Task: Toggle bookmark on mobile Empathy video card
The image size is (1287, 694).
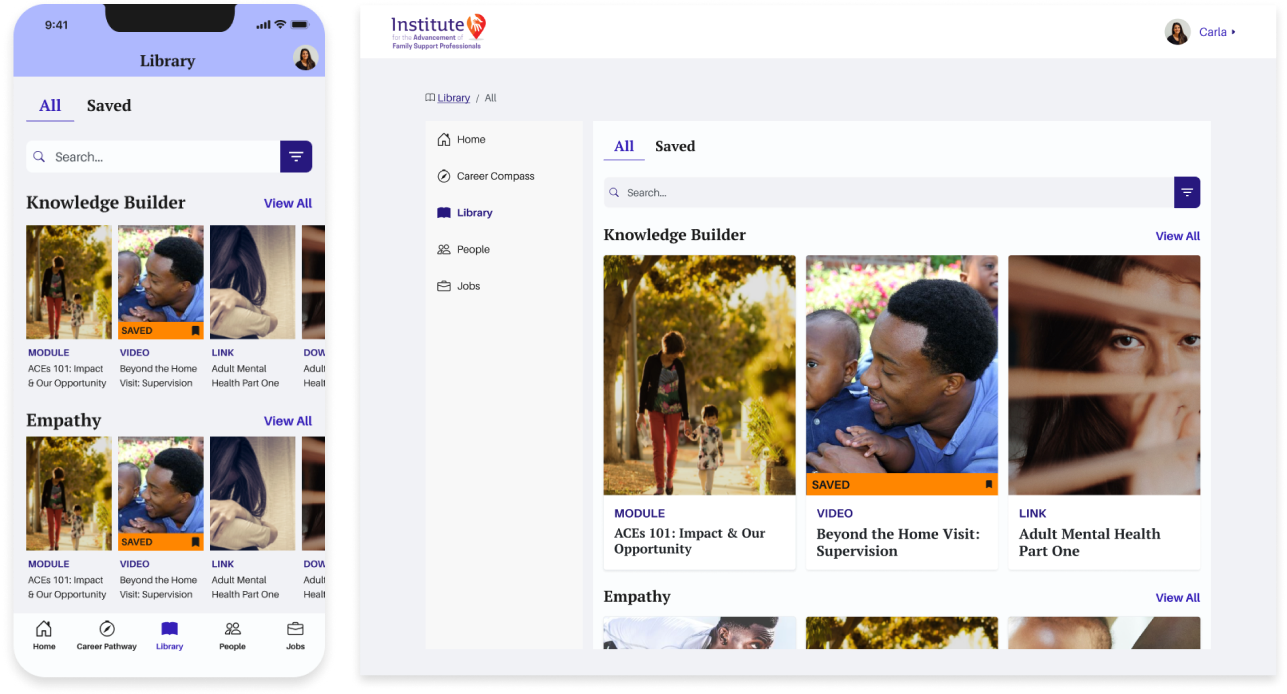Action: 195,542
